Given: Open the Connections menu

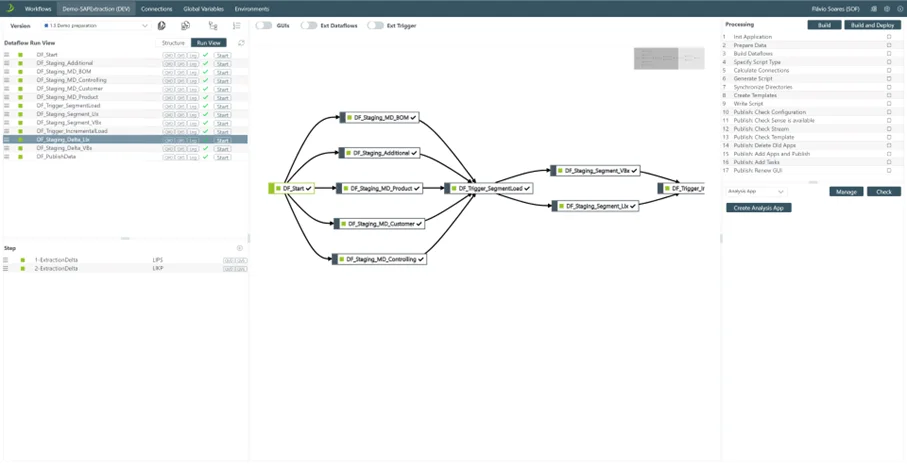Looking at the screenshot, I should pos(156,9).
